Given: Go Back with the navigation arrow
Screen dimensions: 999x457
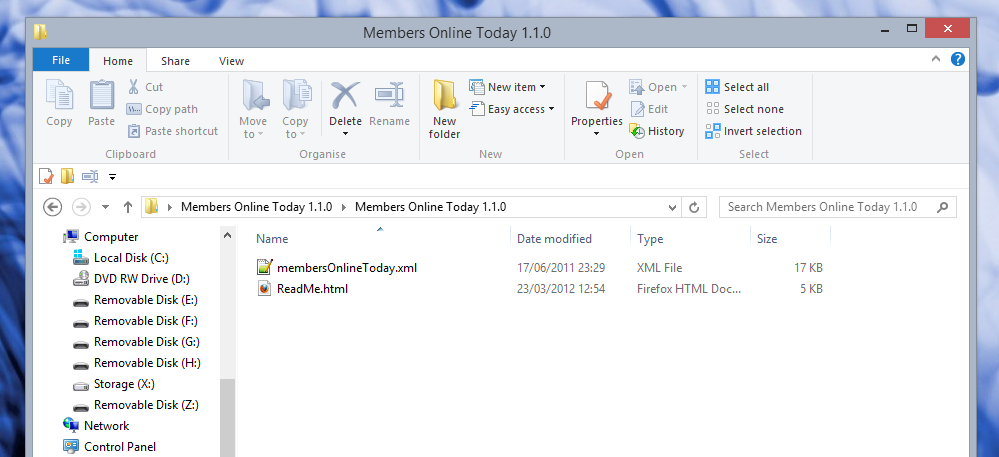Looking at the screenshot, I should tap(52, 207).
